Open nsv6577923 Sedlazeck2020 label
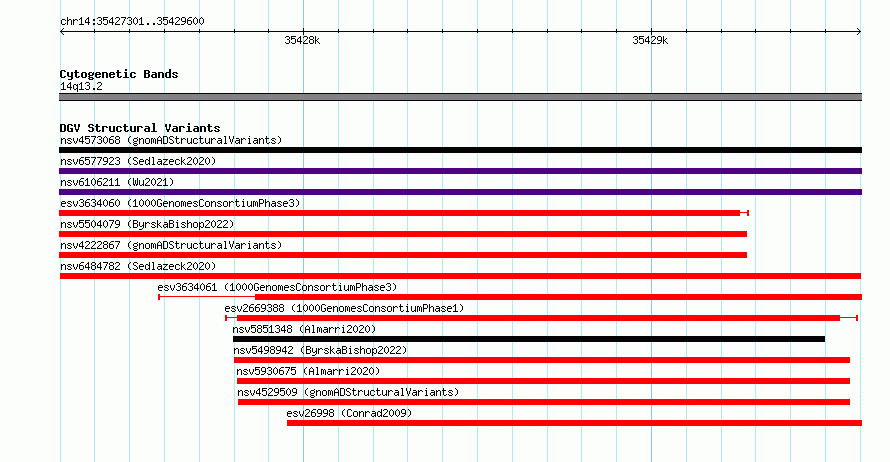The image size is (890, 462). 138,161
